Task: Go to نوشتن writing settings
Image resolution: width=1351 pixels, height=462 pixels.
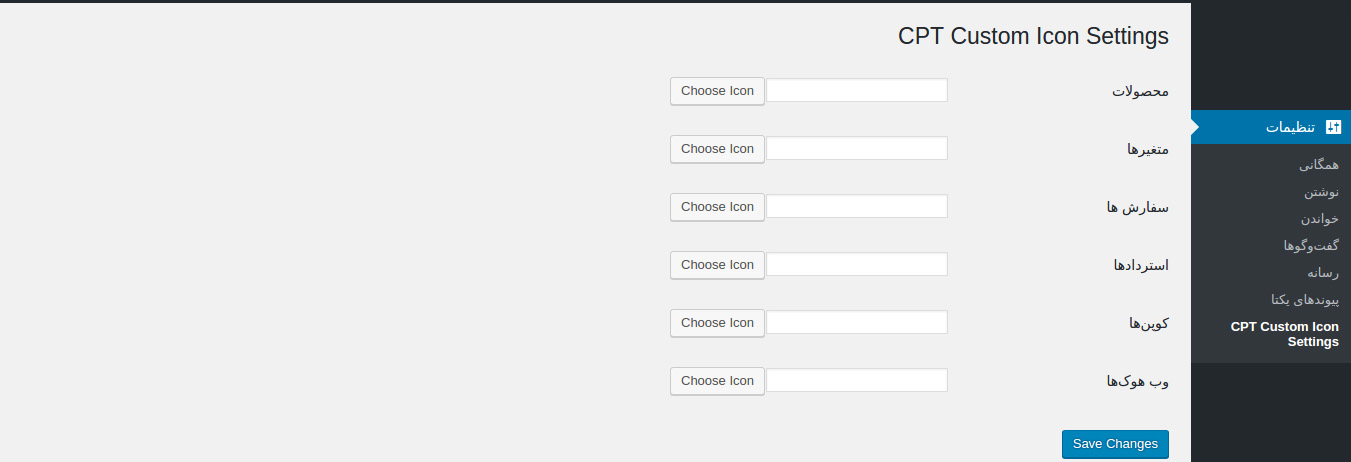Action: click(1321, 192)
